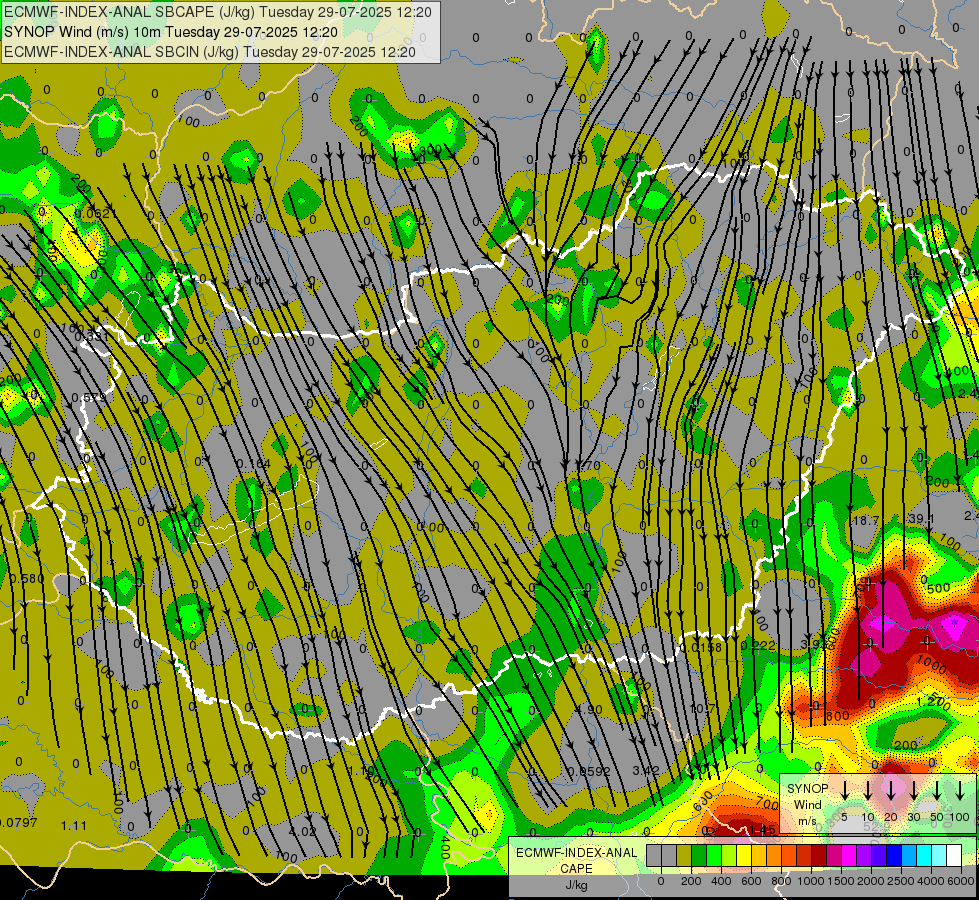The image size is (979, 900).
Task: Pick the 50 m/s wind arrow in legend
Action: pyautogui.click(x=937, y=791)
